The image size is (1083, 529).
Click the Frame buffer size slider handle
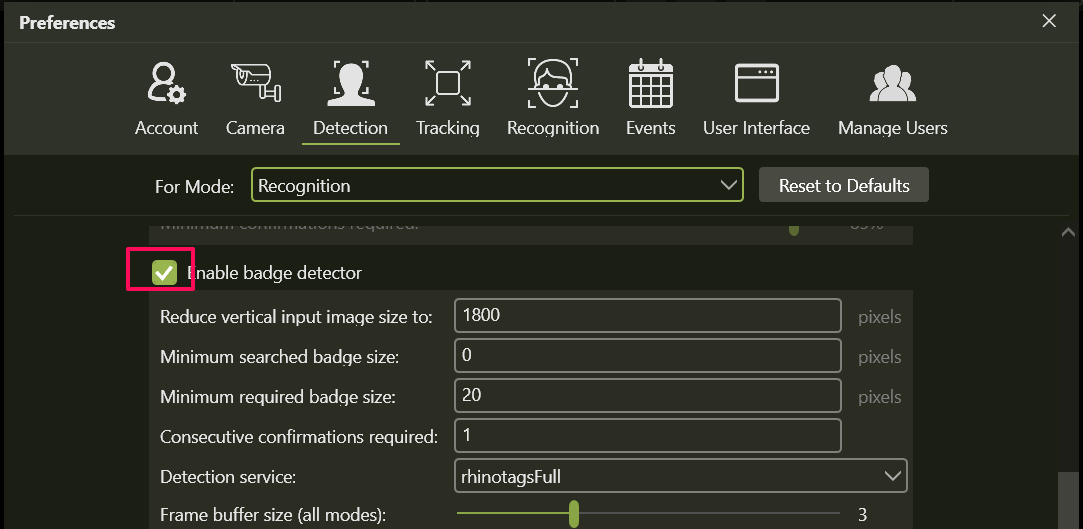pyautogui.click(x=574, y=514)
